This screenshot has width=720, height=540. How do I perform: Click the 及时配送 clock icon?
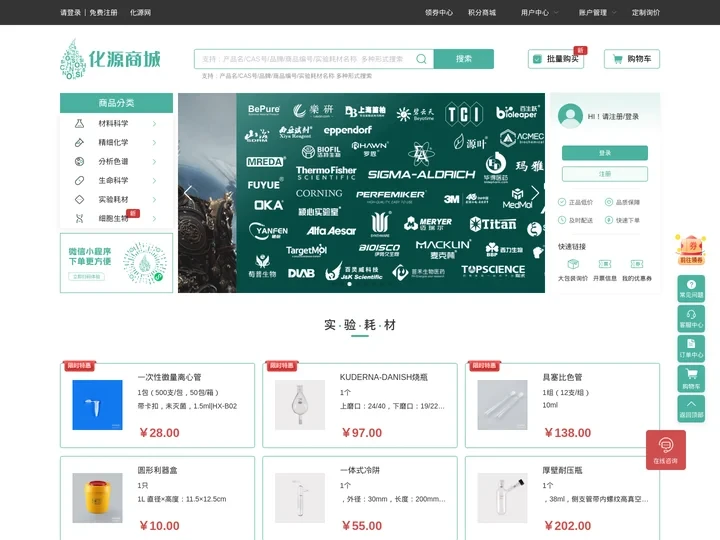tap(562, 220)
